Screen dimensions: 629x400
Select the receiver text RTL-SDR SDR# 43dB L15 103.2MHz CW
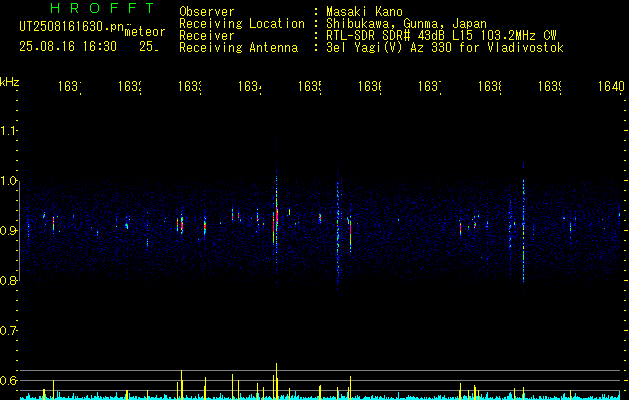click(441, 36)
